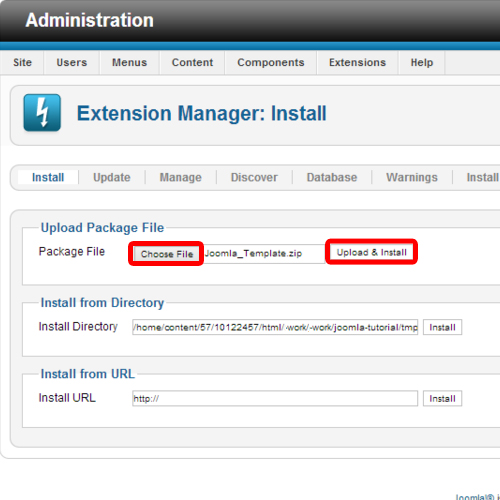Switch to the Manage tab
500x500 pixels.
click(x=181, y=177)
